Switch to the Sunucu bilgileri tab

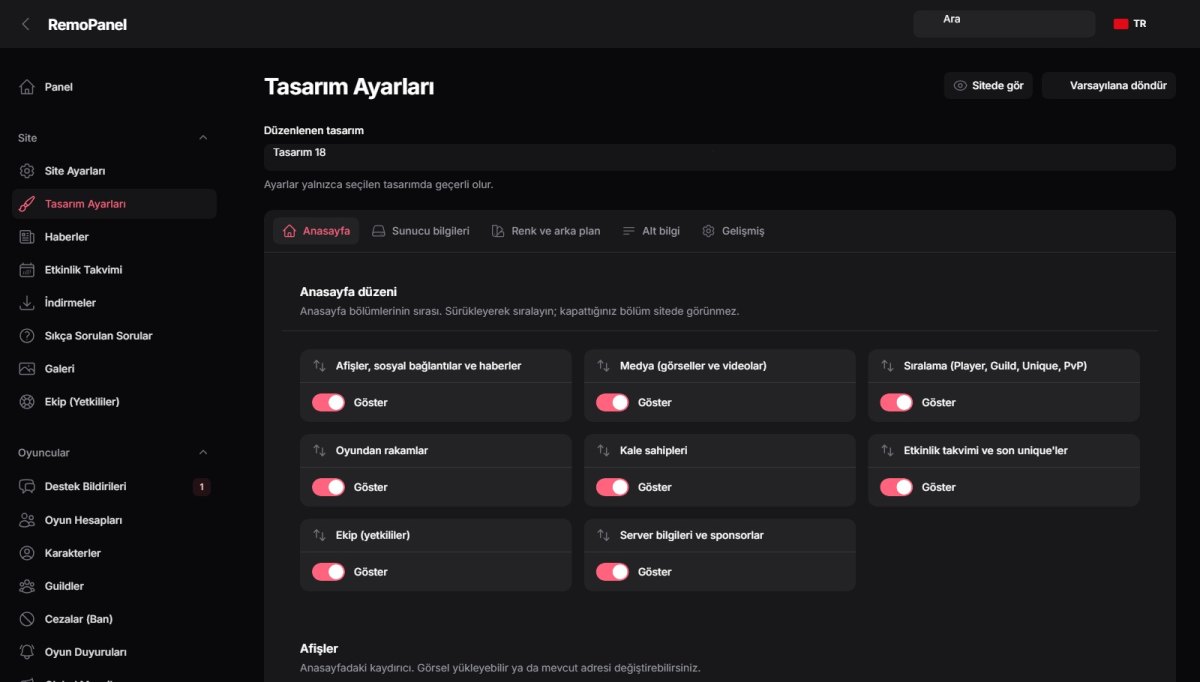pos(420,231)
